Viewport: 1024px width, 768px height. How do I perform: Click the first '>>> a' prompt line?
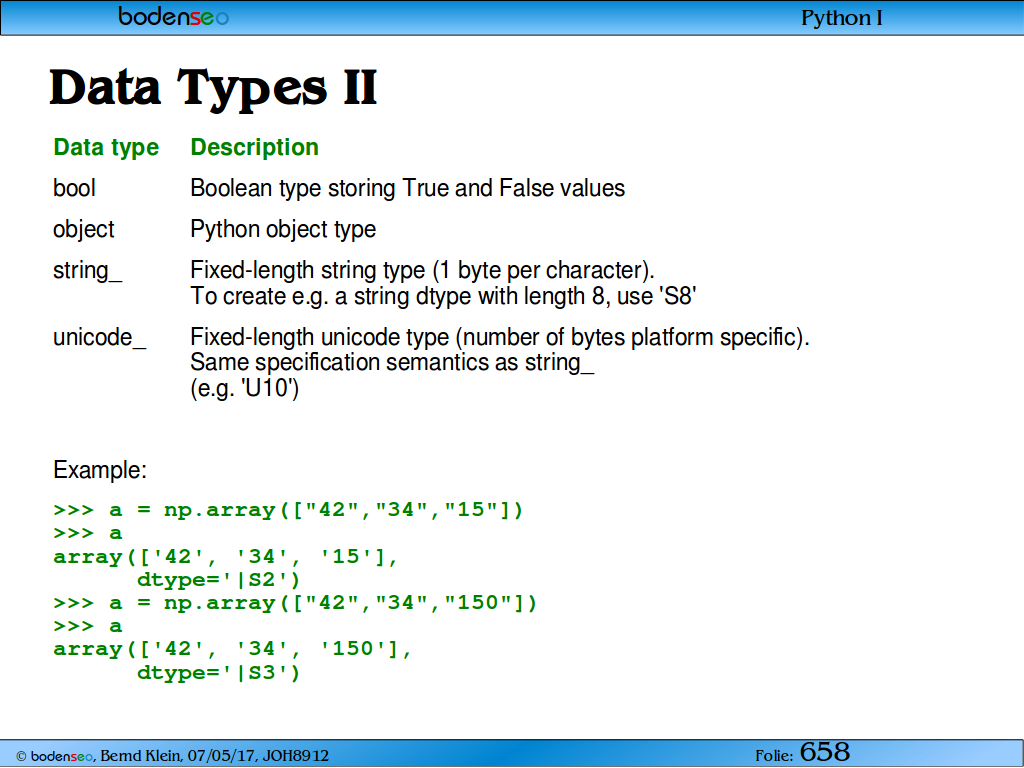point(88,534)
